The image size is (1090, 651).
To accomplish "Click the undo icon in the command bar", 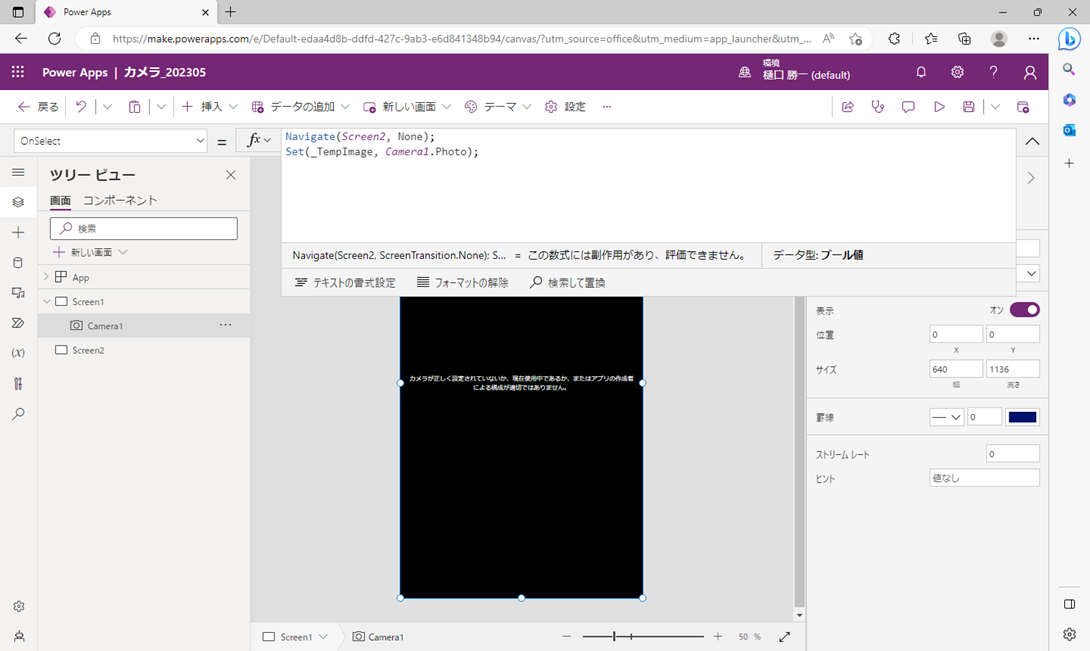I will (81, 106).
